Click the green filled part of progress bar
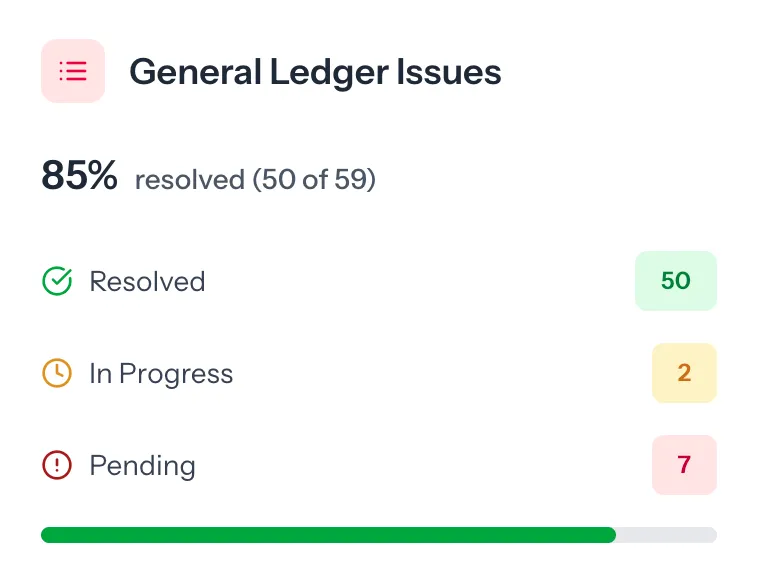 tap(328, 535)
